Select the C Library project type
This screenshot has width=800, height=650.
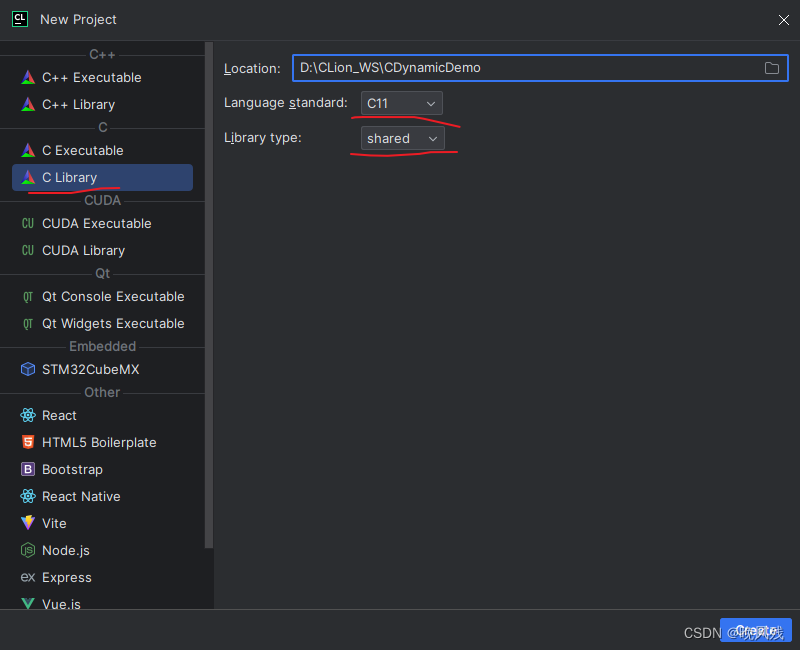click(102, 178)
